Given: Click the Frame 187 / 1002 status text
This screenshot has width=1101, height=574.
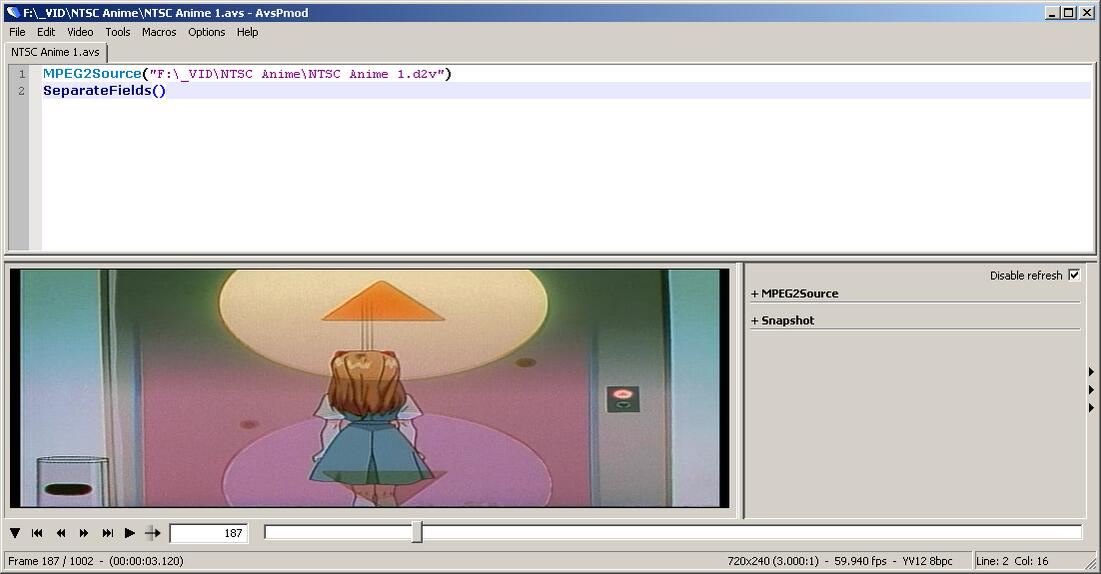Looking at the screenshot, I should 51,561.
